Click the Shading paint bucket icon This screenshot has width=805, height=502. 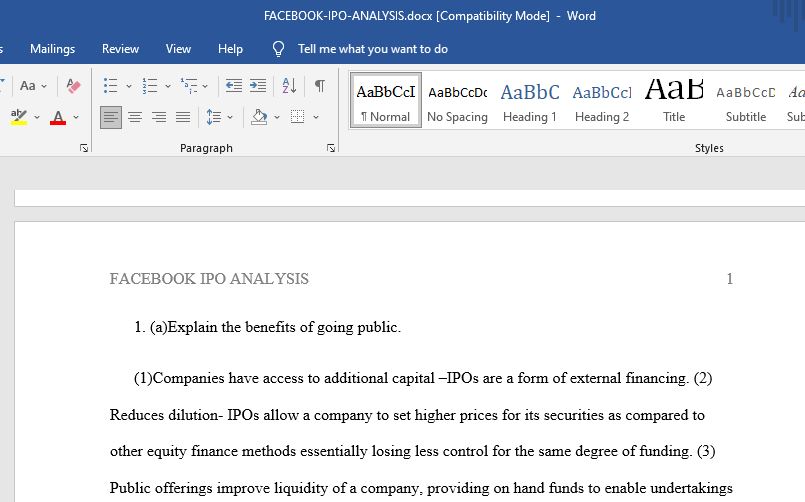259,118
